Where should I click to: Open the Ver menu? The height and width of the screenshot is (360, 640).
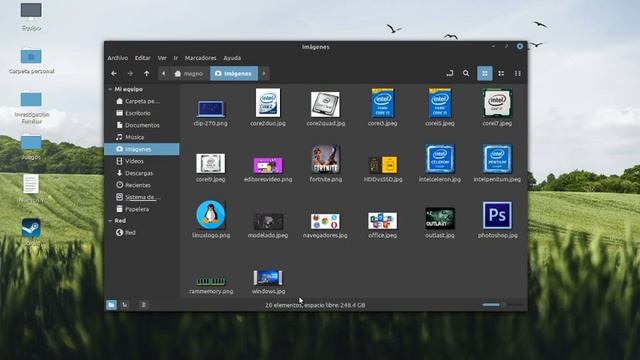coord(162,58)
